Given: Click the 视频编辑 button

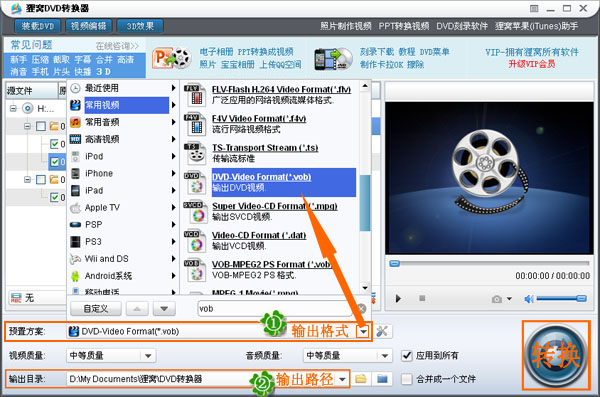Looking at the screenshot, I should pyautogui.click(x=89, y=26).
